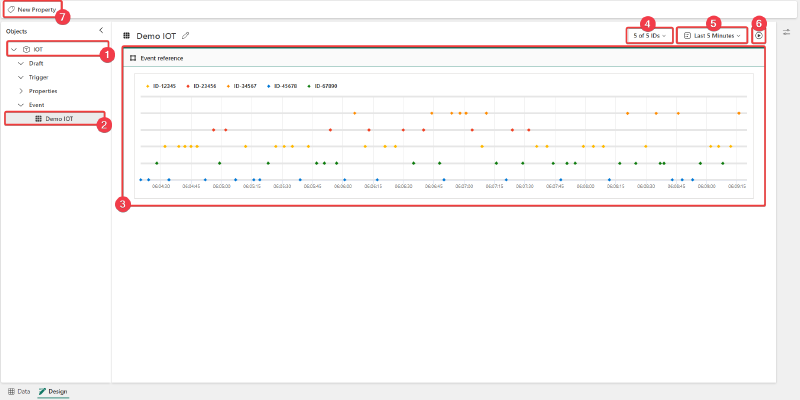Click the Objects panel heading
Viewport: 800px width, 400px height.
[17, 31]
